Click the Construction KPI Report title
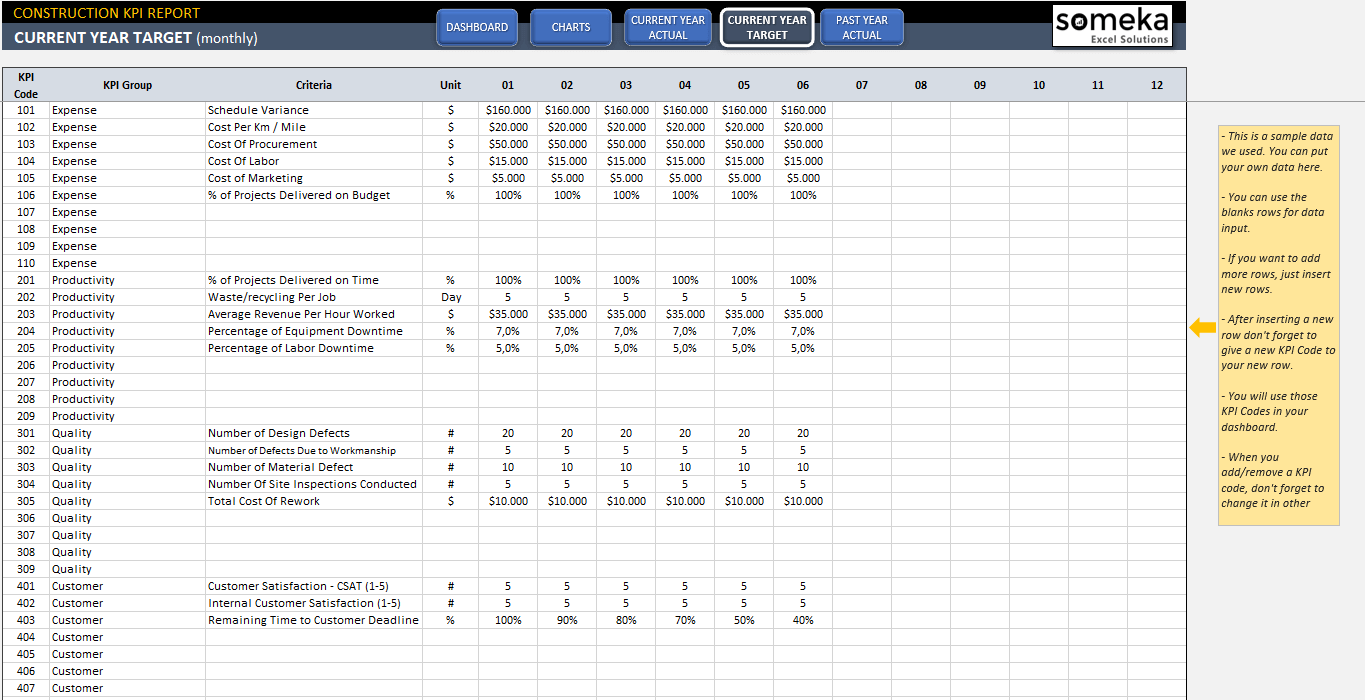The height and width of the screenshot is (700, 1365). click(107, 13)
